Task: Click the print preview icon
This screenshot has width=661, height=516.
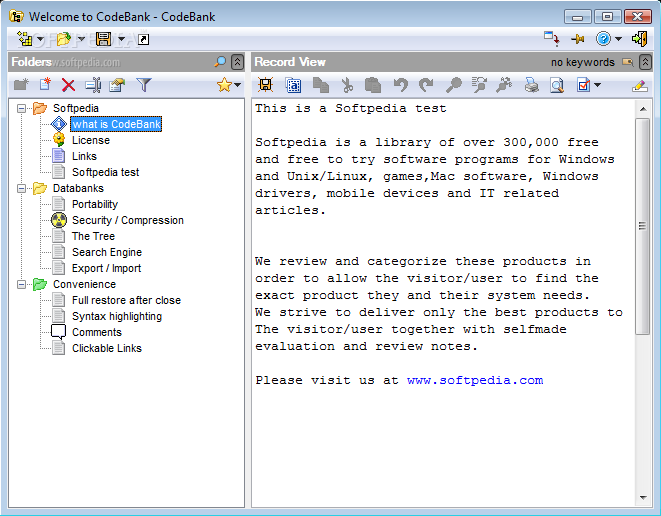Action: [557, 85]
